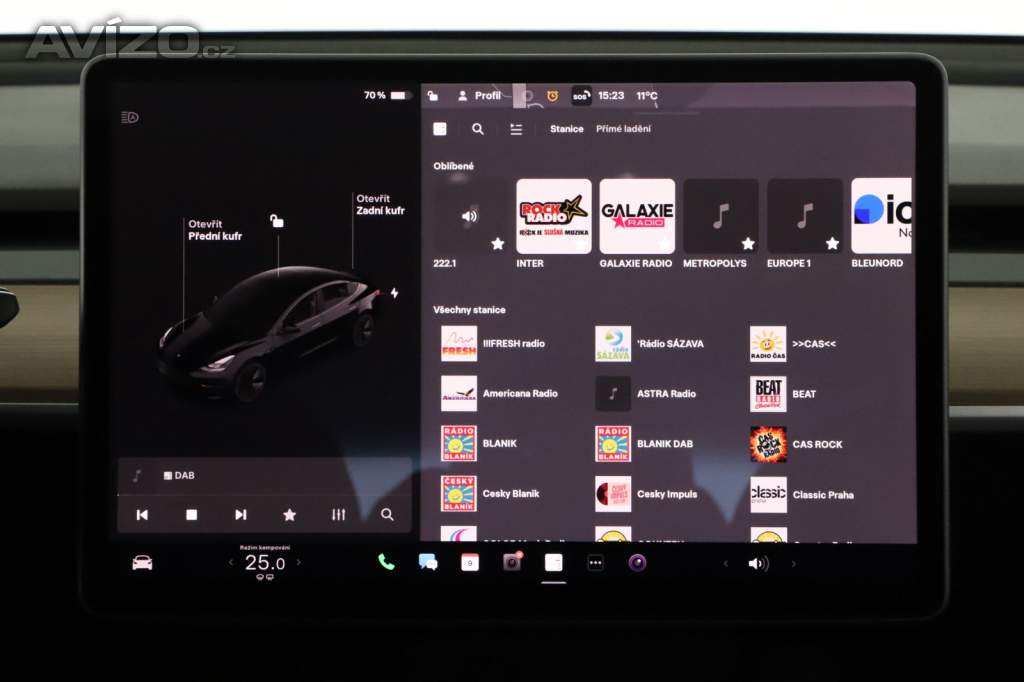Open the dashcam camera app
Image resolution: width=1024 pixels, height=682 pixels.
512,562
